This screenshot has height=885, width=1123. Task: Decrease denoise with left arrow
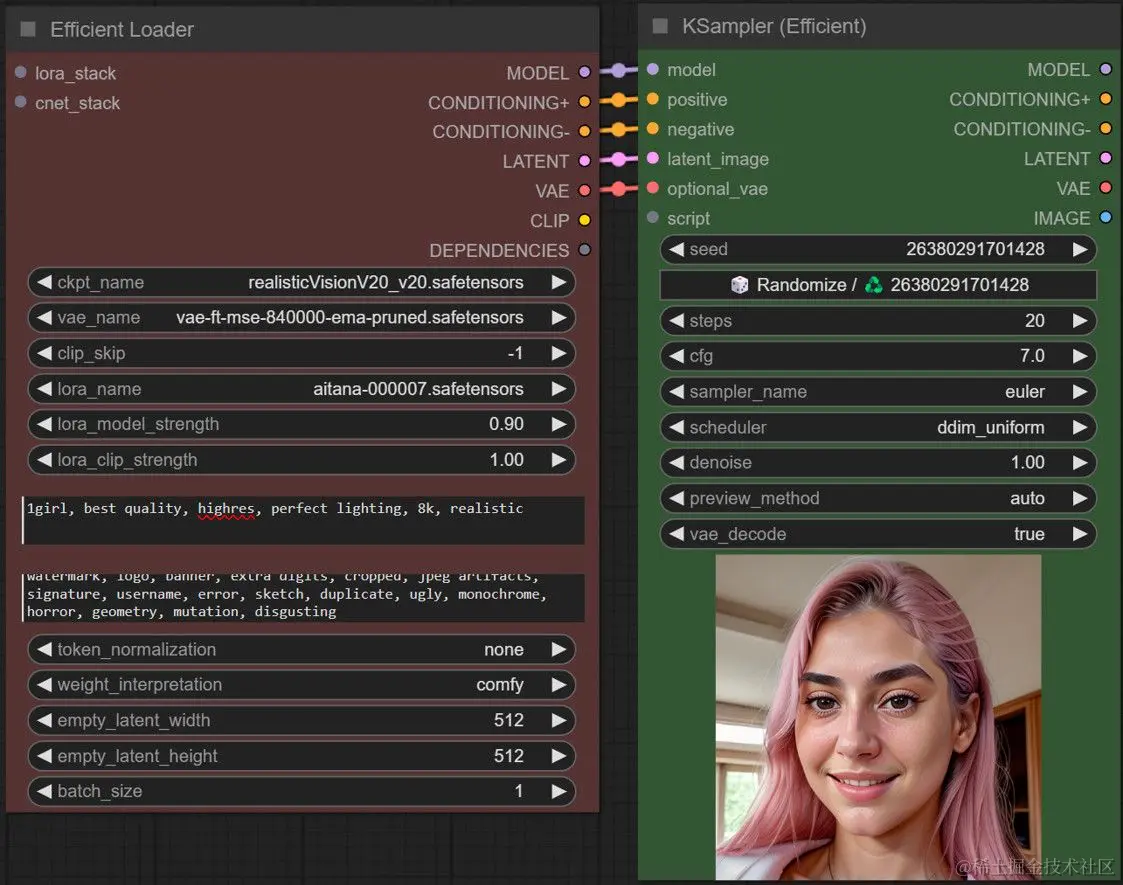(677, 463)
